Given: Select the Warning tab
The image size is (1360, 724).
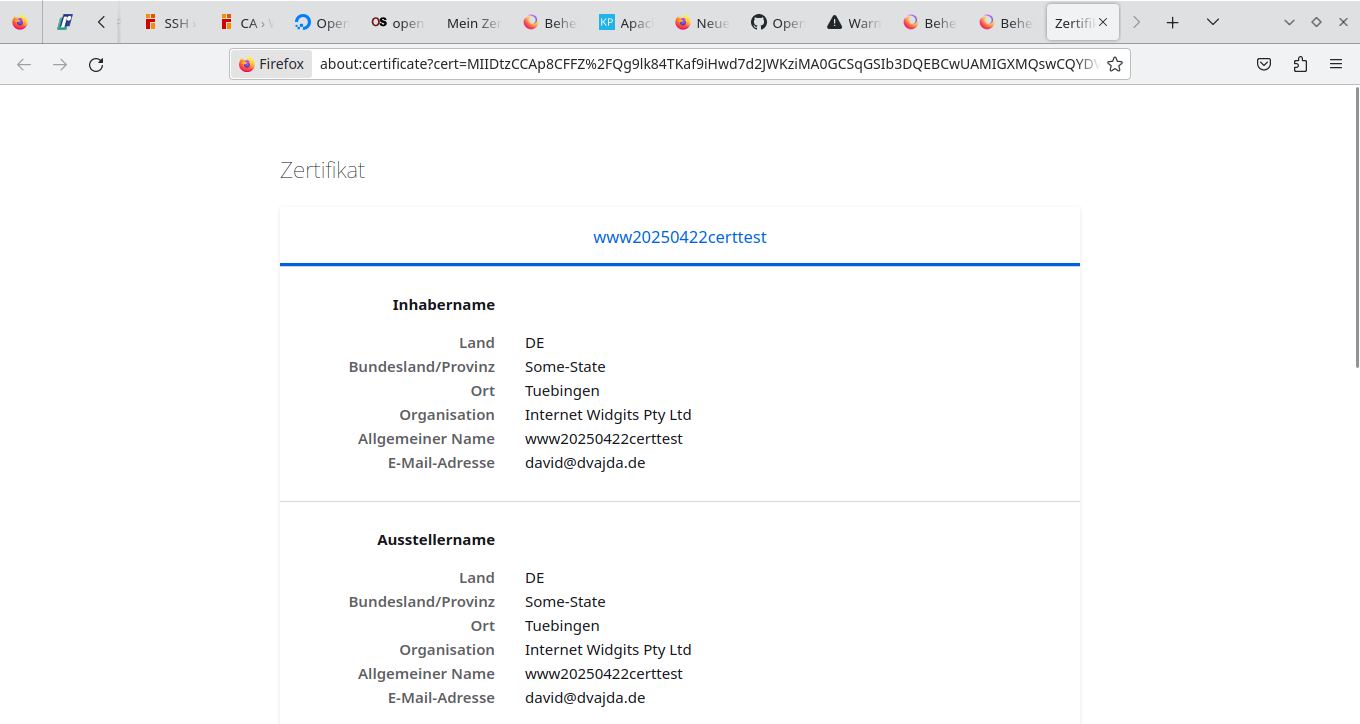Looking at the screenshot, I should coord(853,22).
